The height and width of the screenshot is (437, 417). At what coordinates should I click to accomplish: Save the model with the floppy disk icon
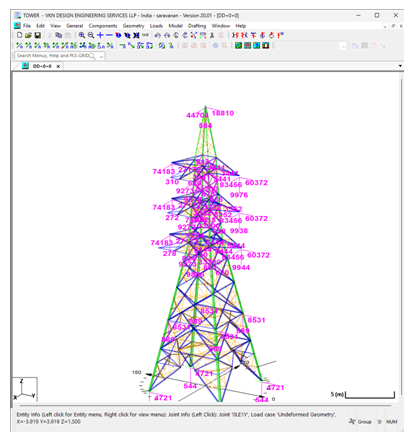click(38, 35)
